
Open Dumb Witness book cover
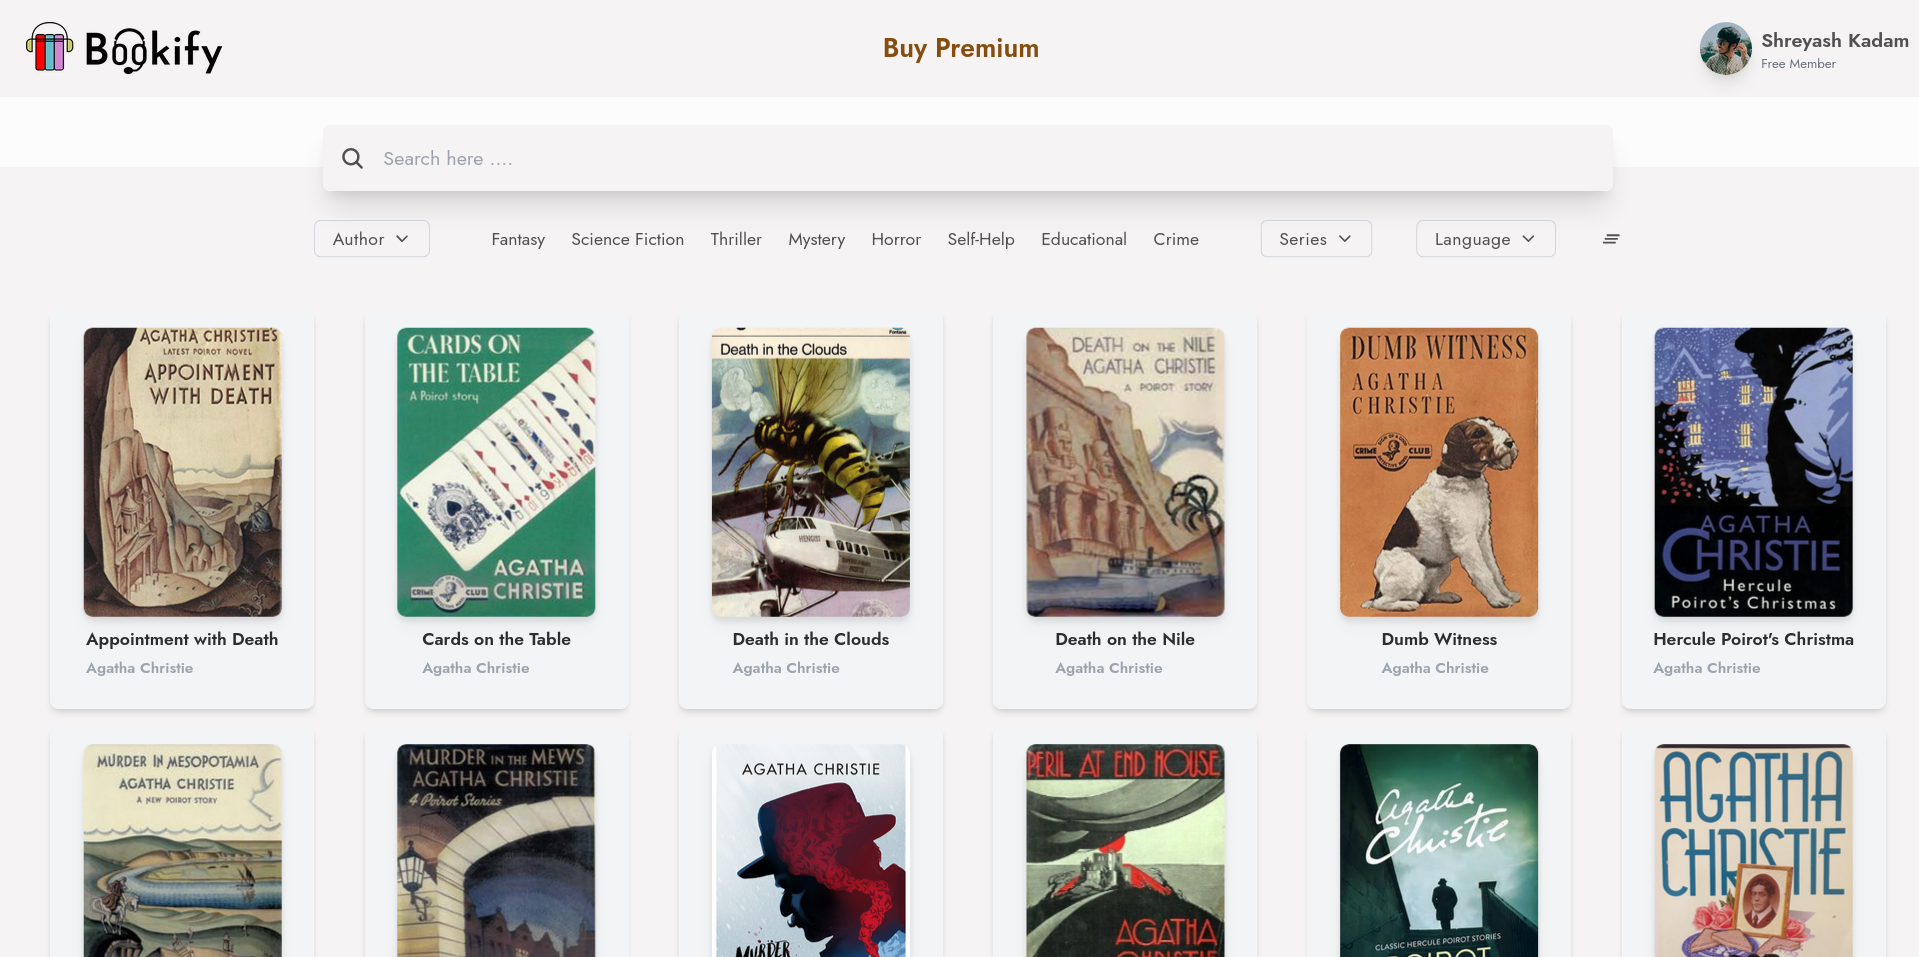pyautogui.click(x=1439, y=472)
